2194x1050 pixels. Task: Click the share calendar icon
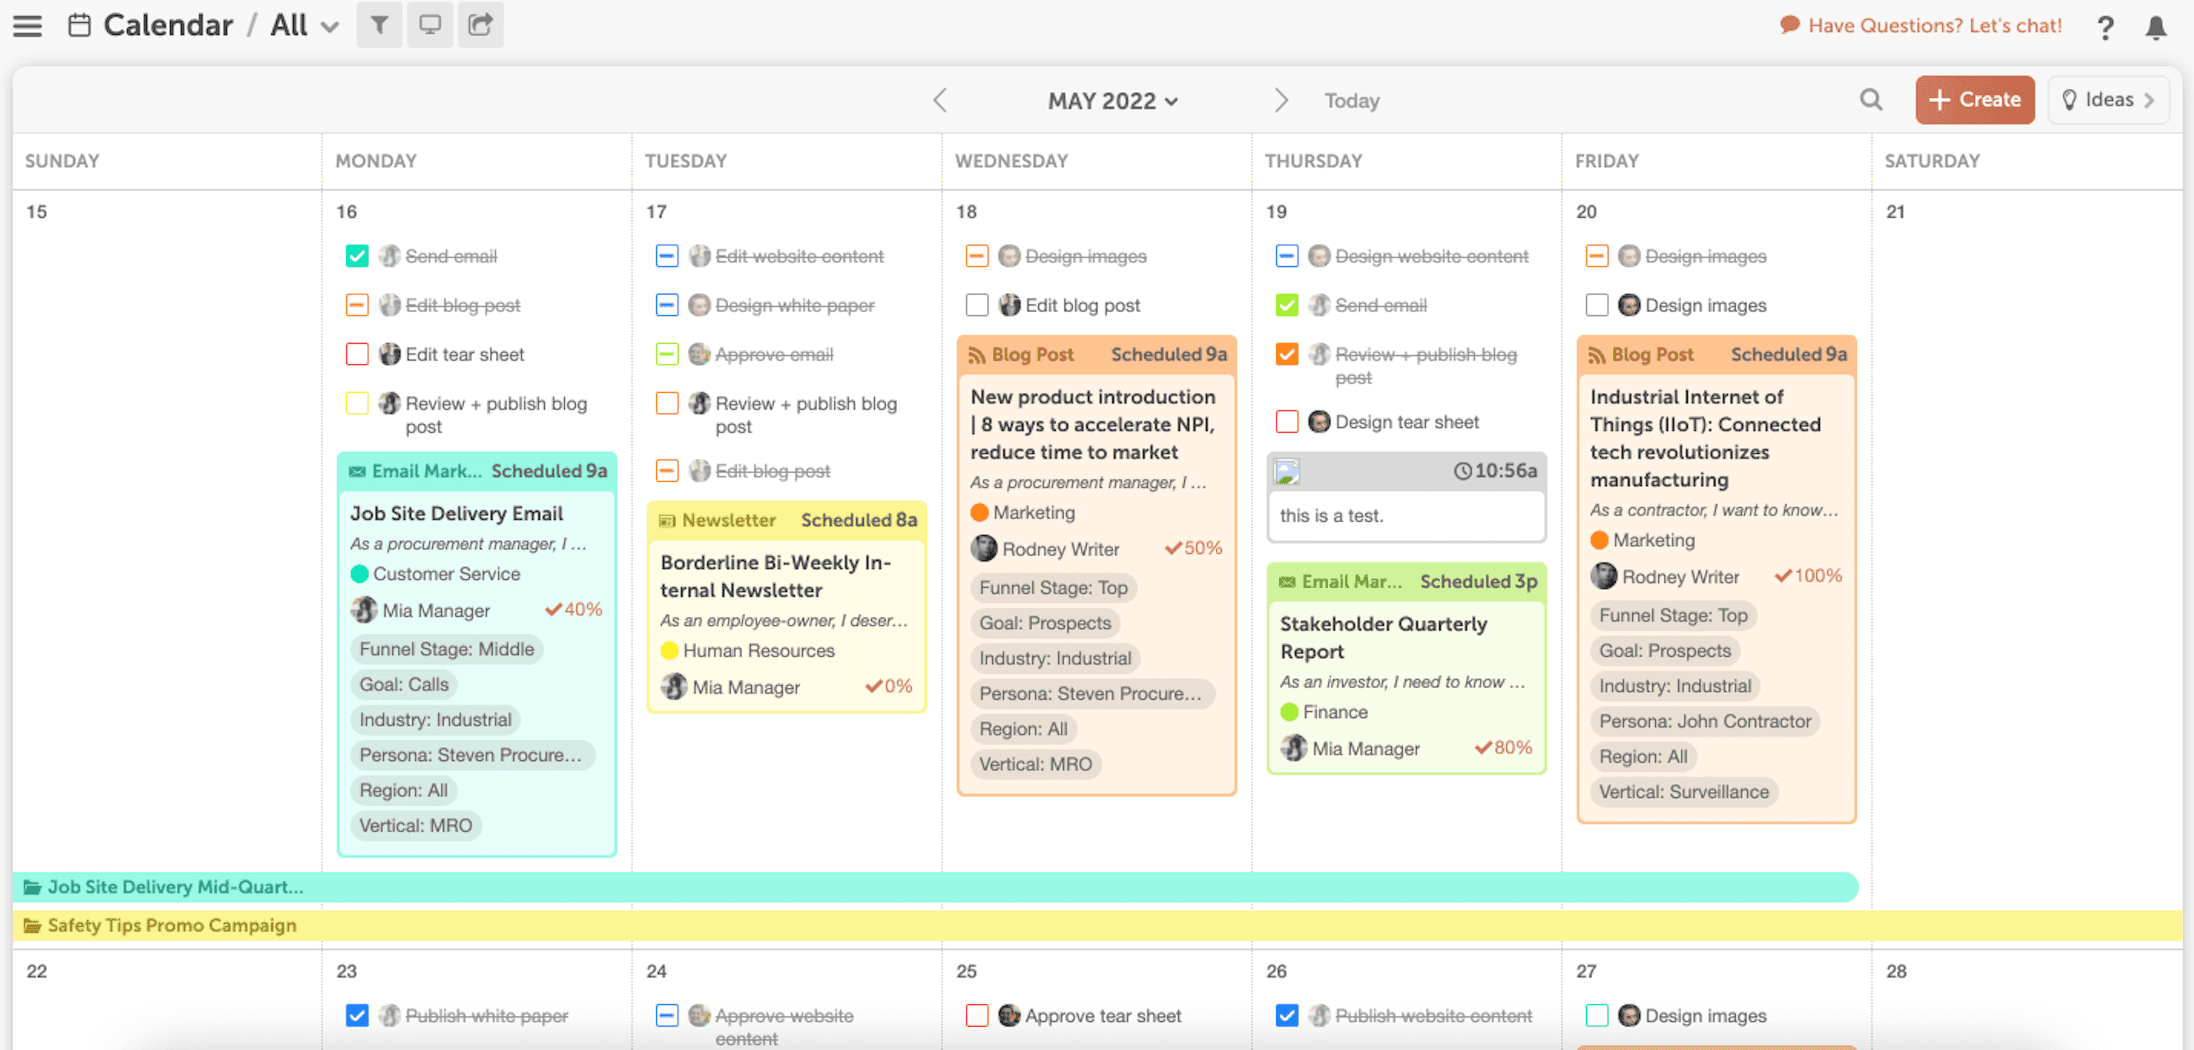(481, 25)
